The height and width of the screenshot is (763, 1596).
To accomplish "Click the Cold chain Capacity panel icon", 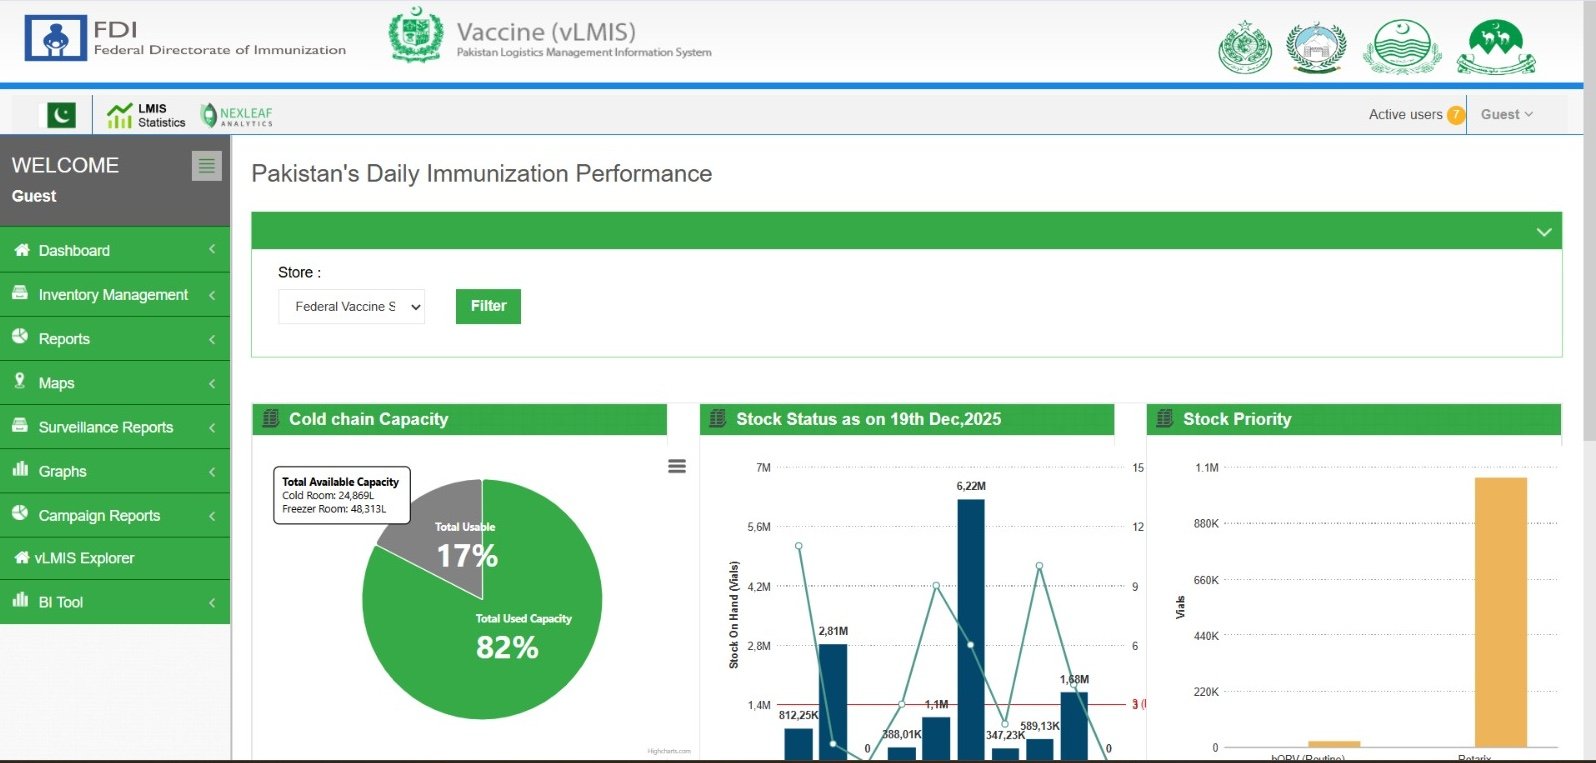I will tap(271, 419).
